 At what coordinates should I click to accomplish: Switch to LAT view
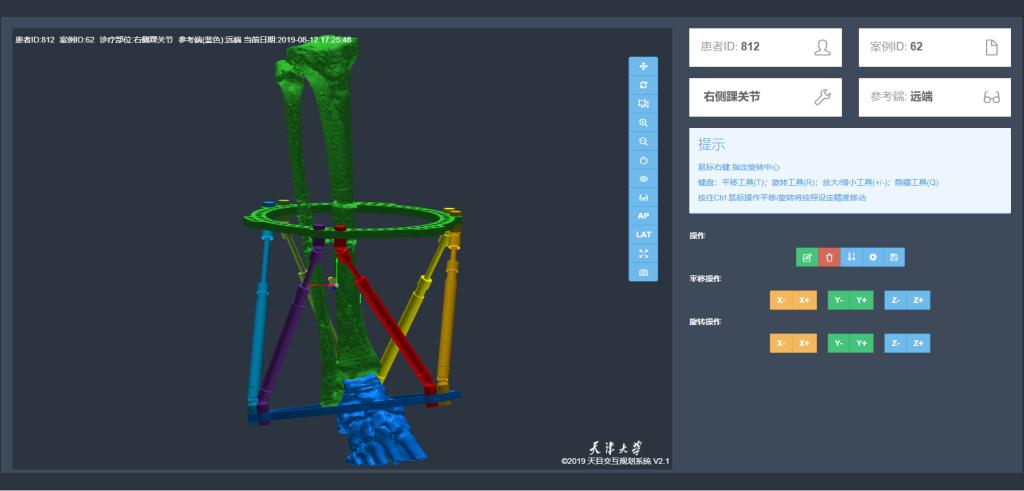coord(643,234)
